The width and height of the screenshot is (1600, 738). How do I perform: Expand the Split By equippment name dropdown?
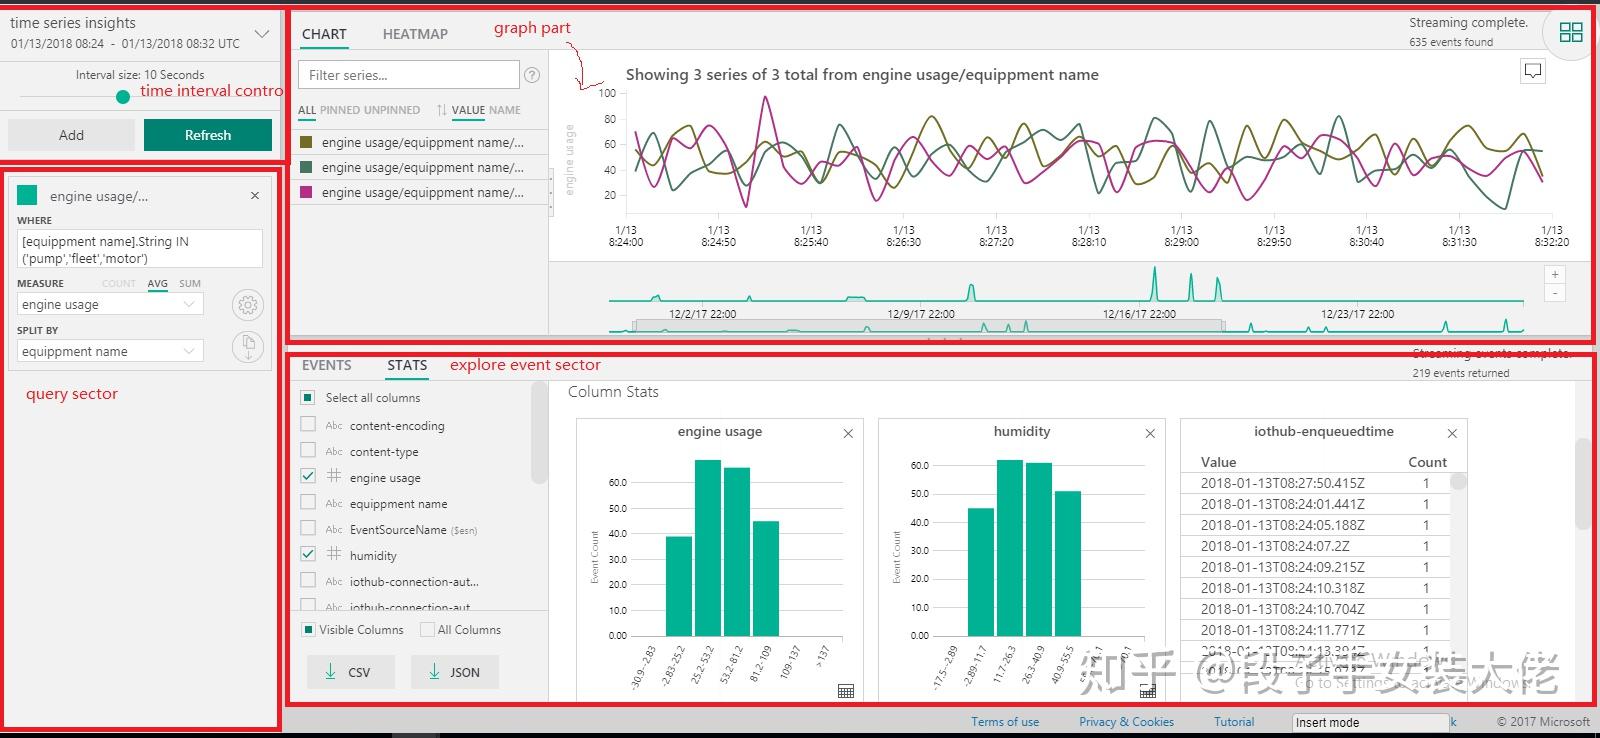[x=110, y=352]
